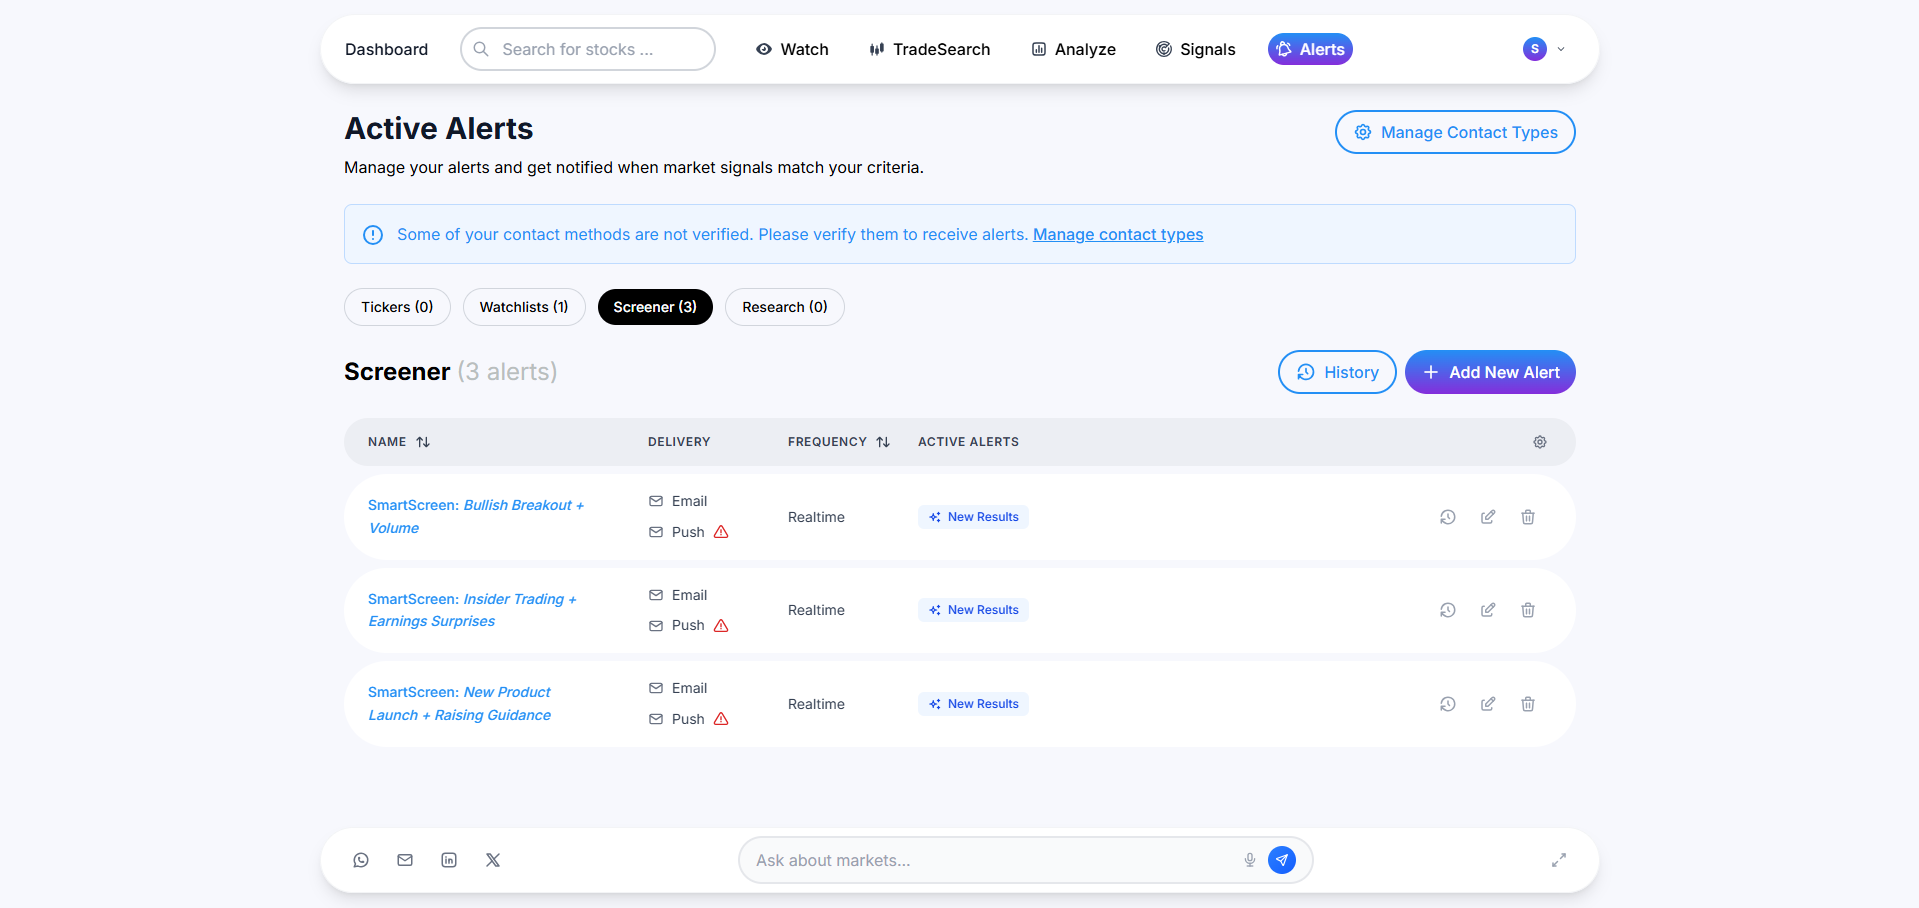1919x908 pixels.
Task: Open Manage Contact Types button
Action: [x=1454, y=132]
